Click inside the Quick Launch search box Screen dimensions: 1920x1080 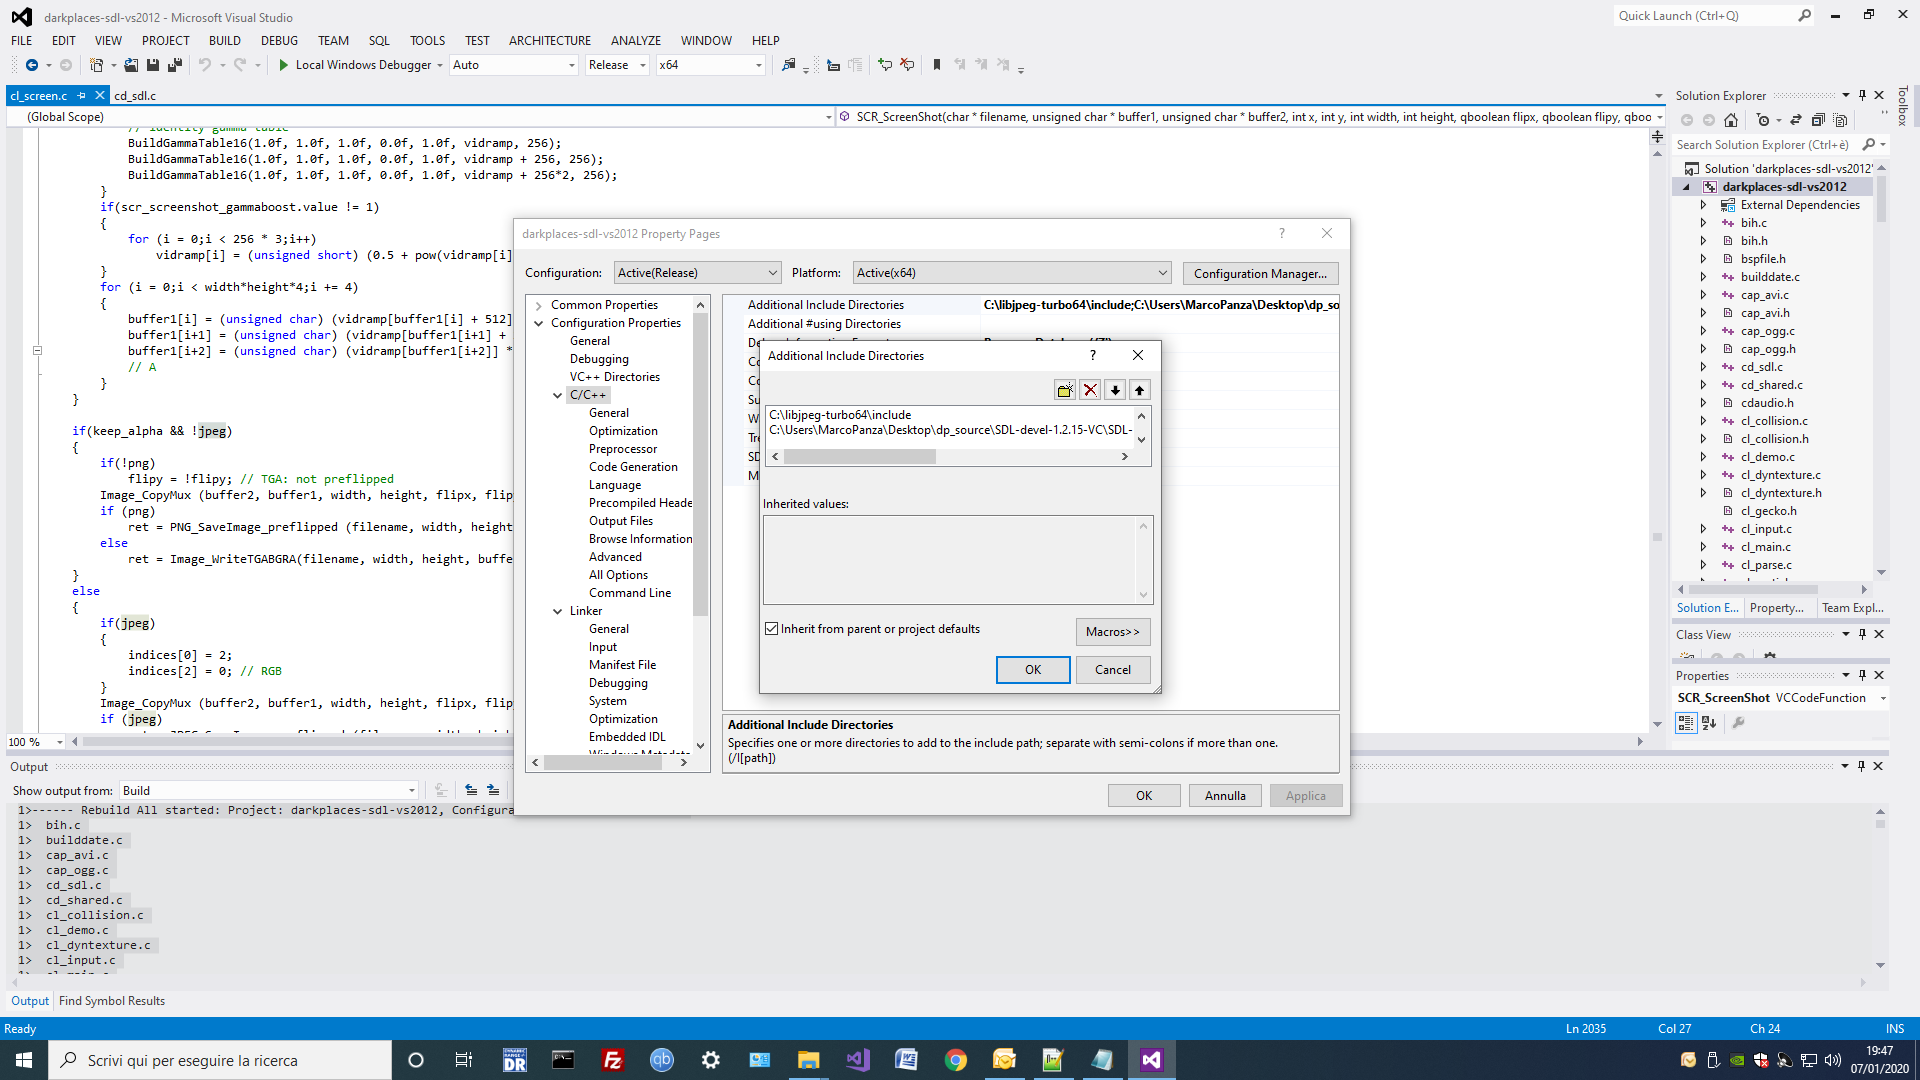coord(1700,15)
